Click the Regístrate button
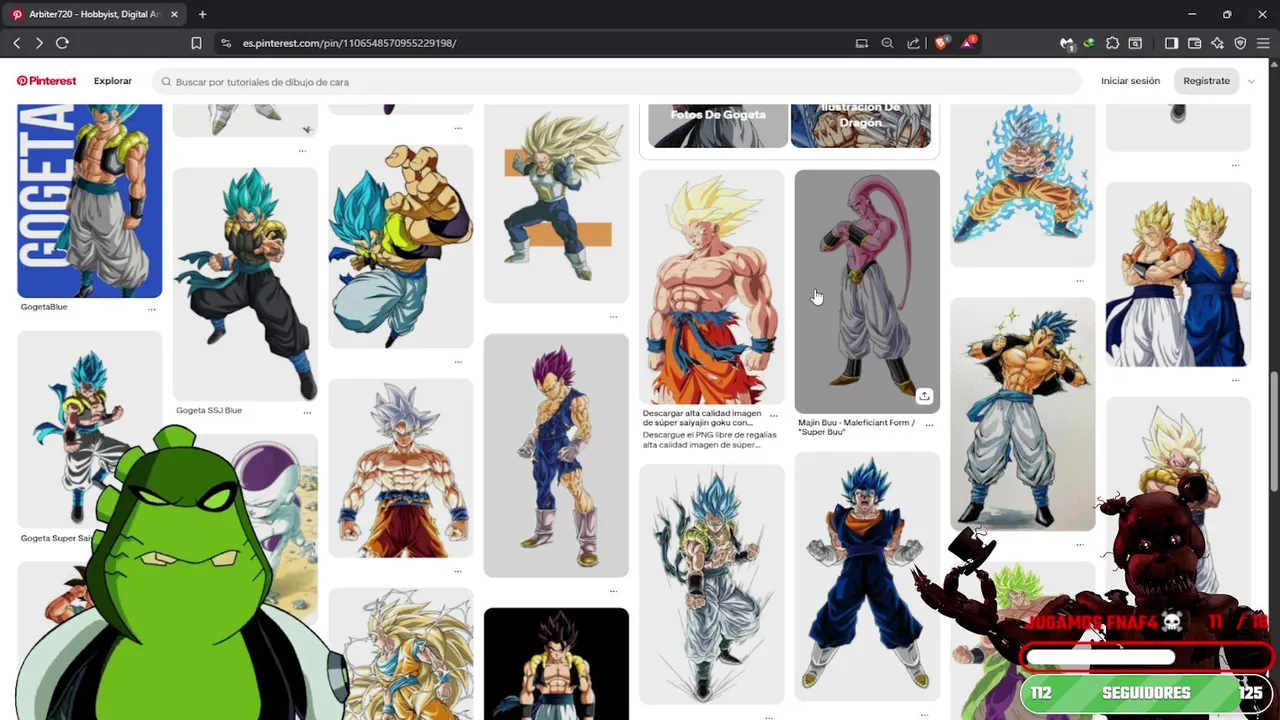 point(1206,81)
